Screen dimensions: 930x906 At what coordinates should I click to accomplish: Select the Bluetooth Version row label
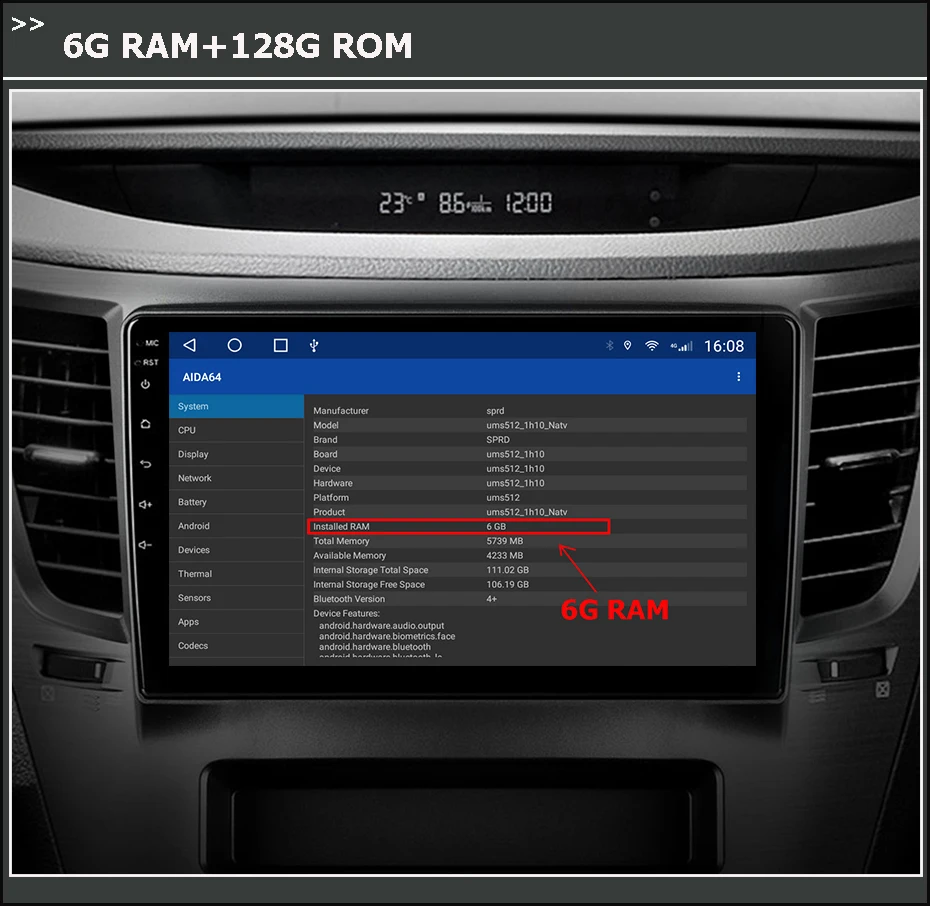click(x=349, y=599)
